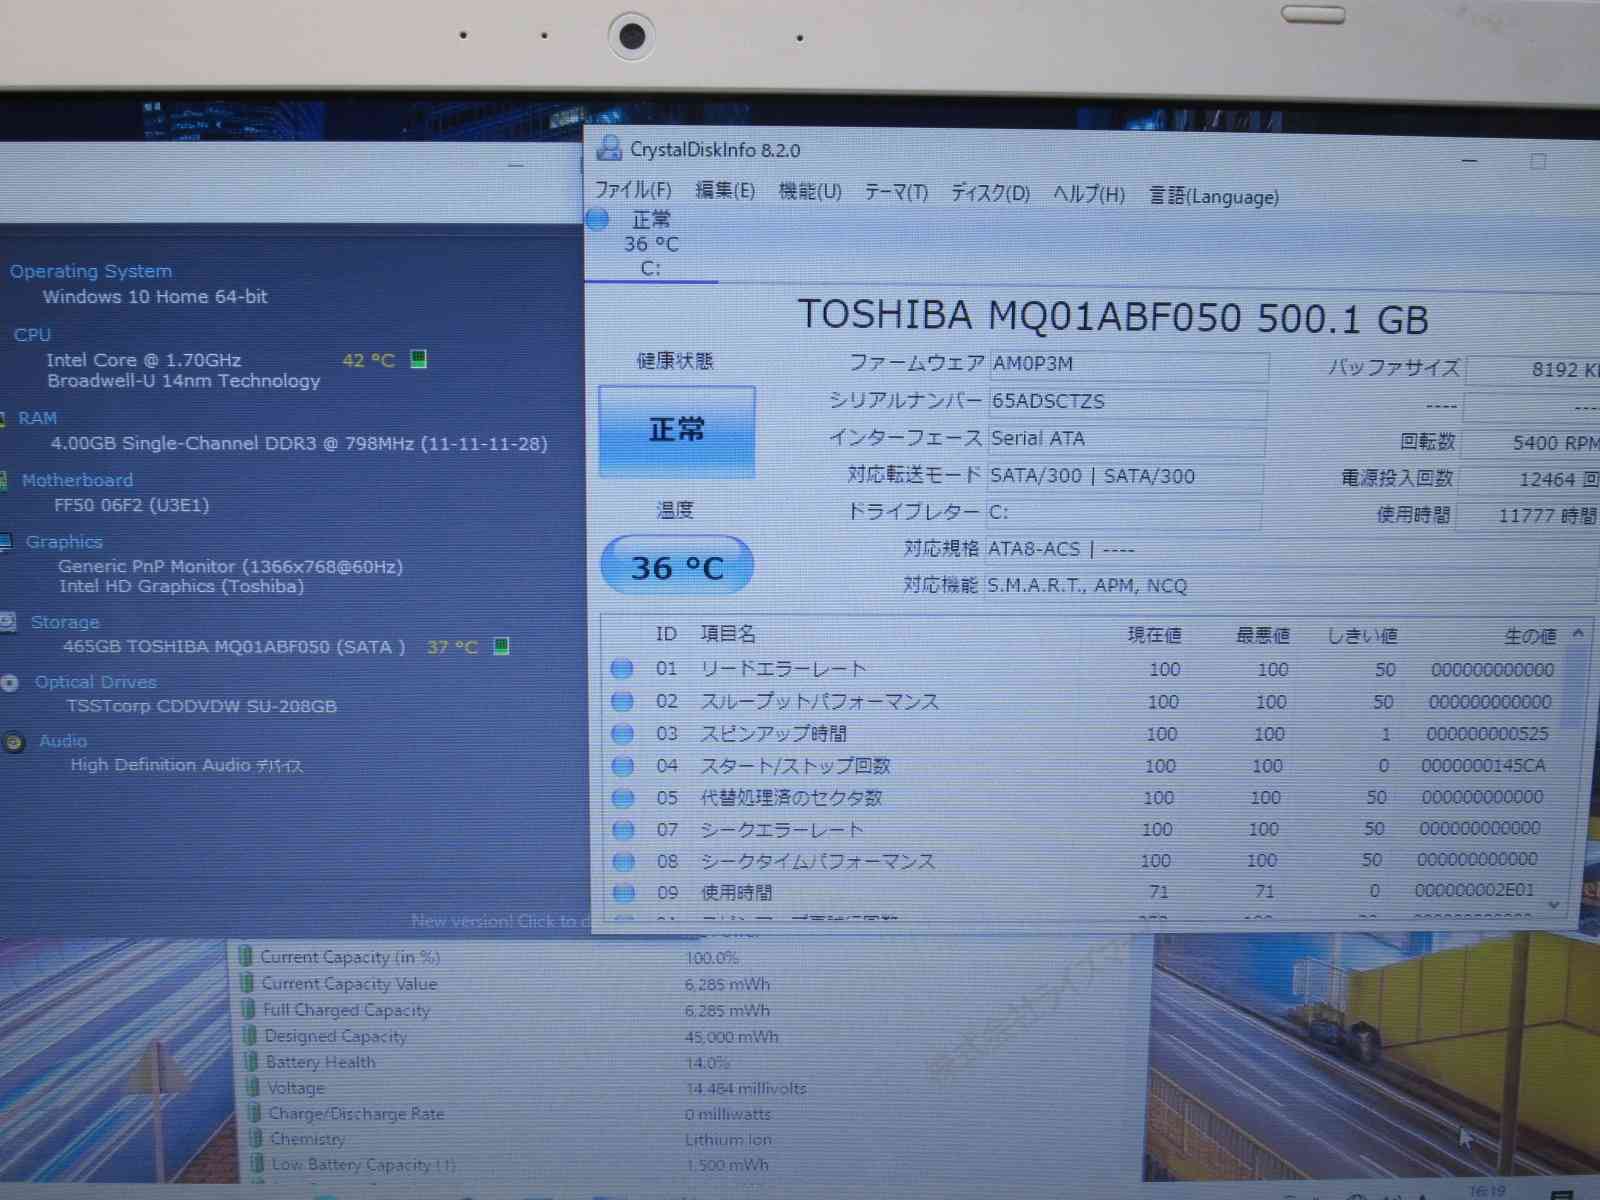1600x1200 pixels.
Task: Click the CrystalDiskInfo app icon in title bar
Action: [x=608, y=149]
